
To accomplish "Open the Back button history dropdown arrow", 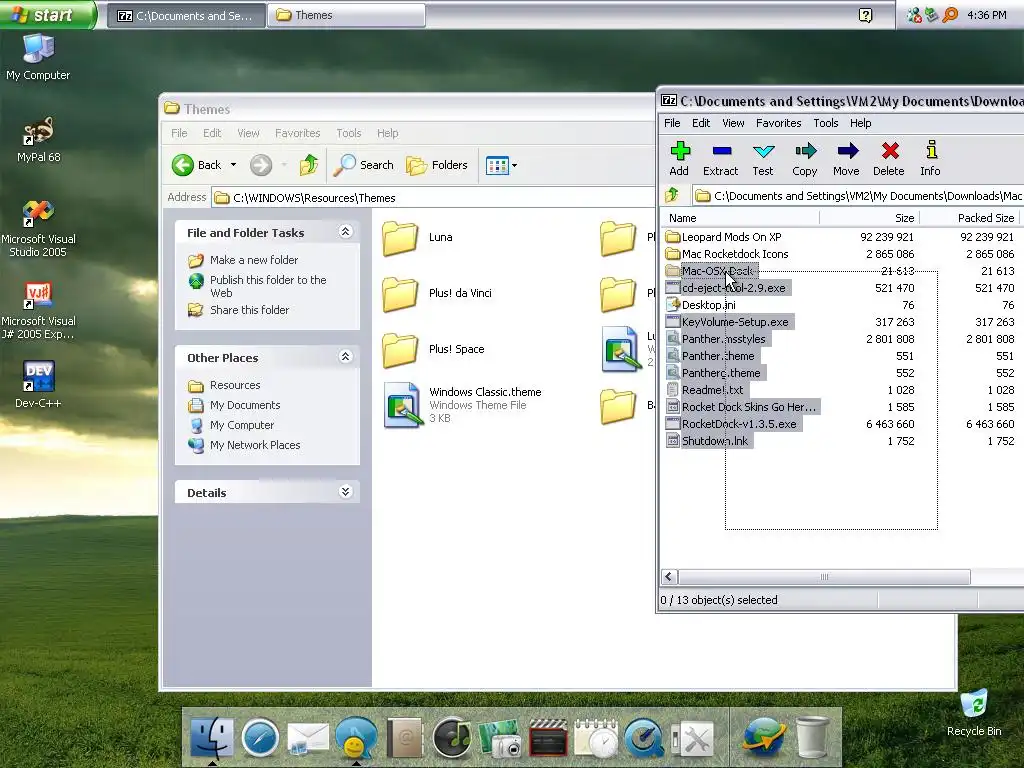I will point(233,165).
